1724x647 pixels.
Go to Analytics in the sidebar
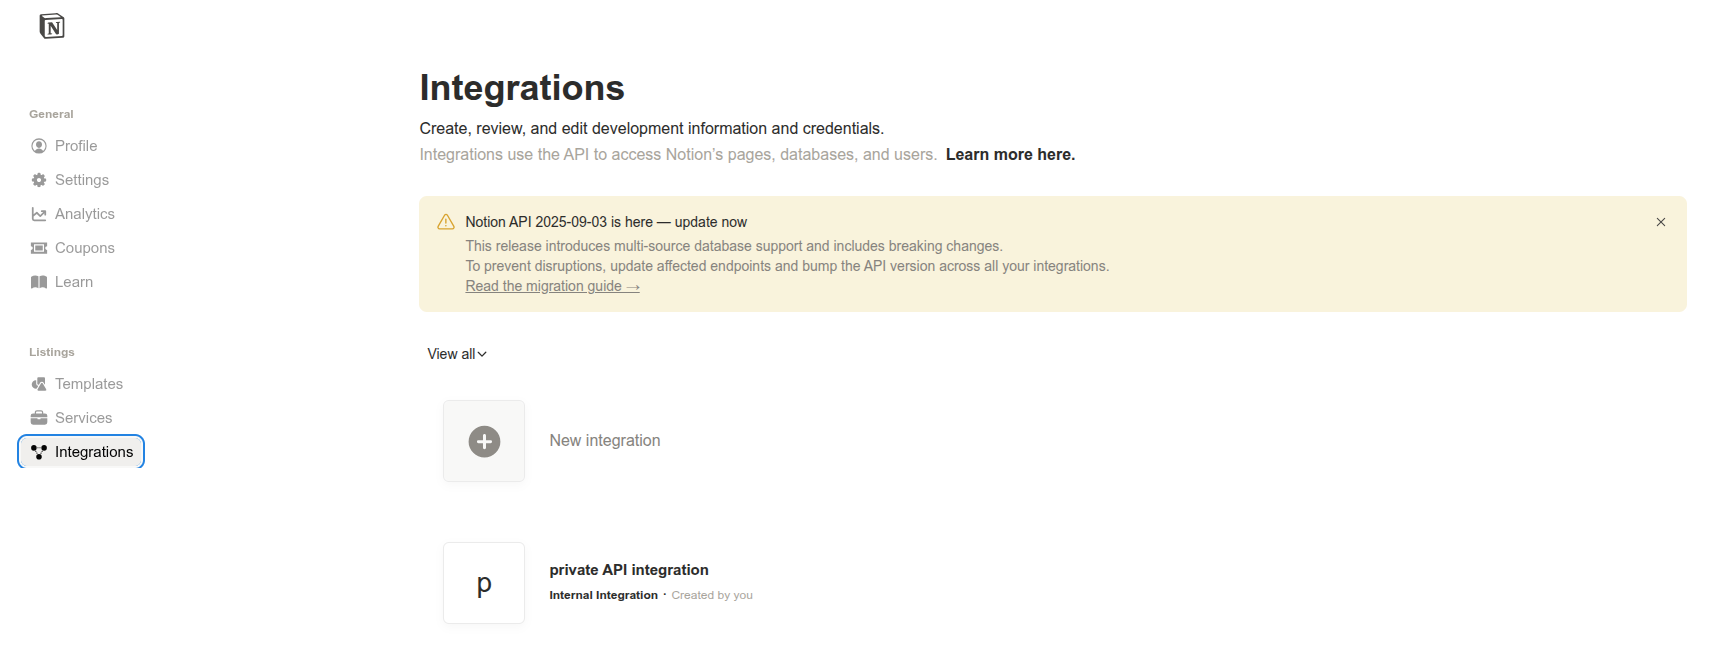pos(84,214)
